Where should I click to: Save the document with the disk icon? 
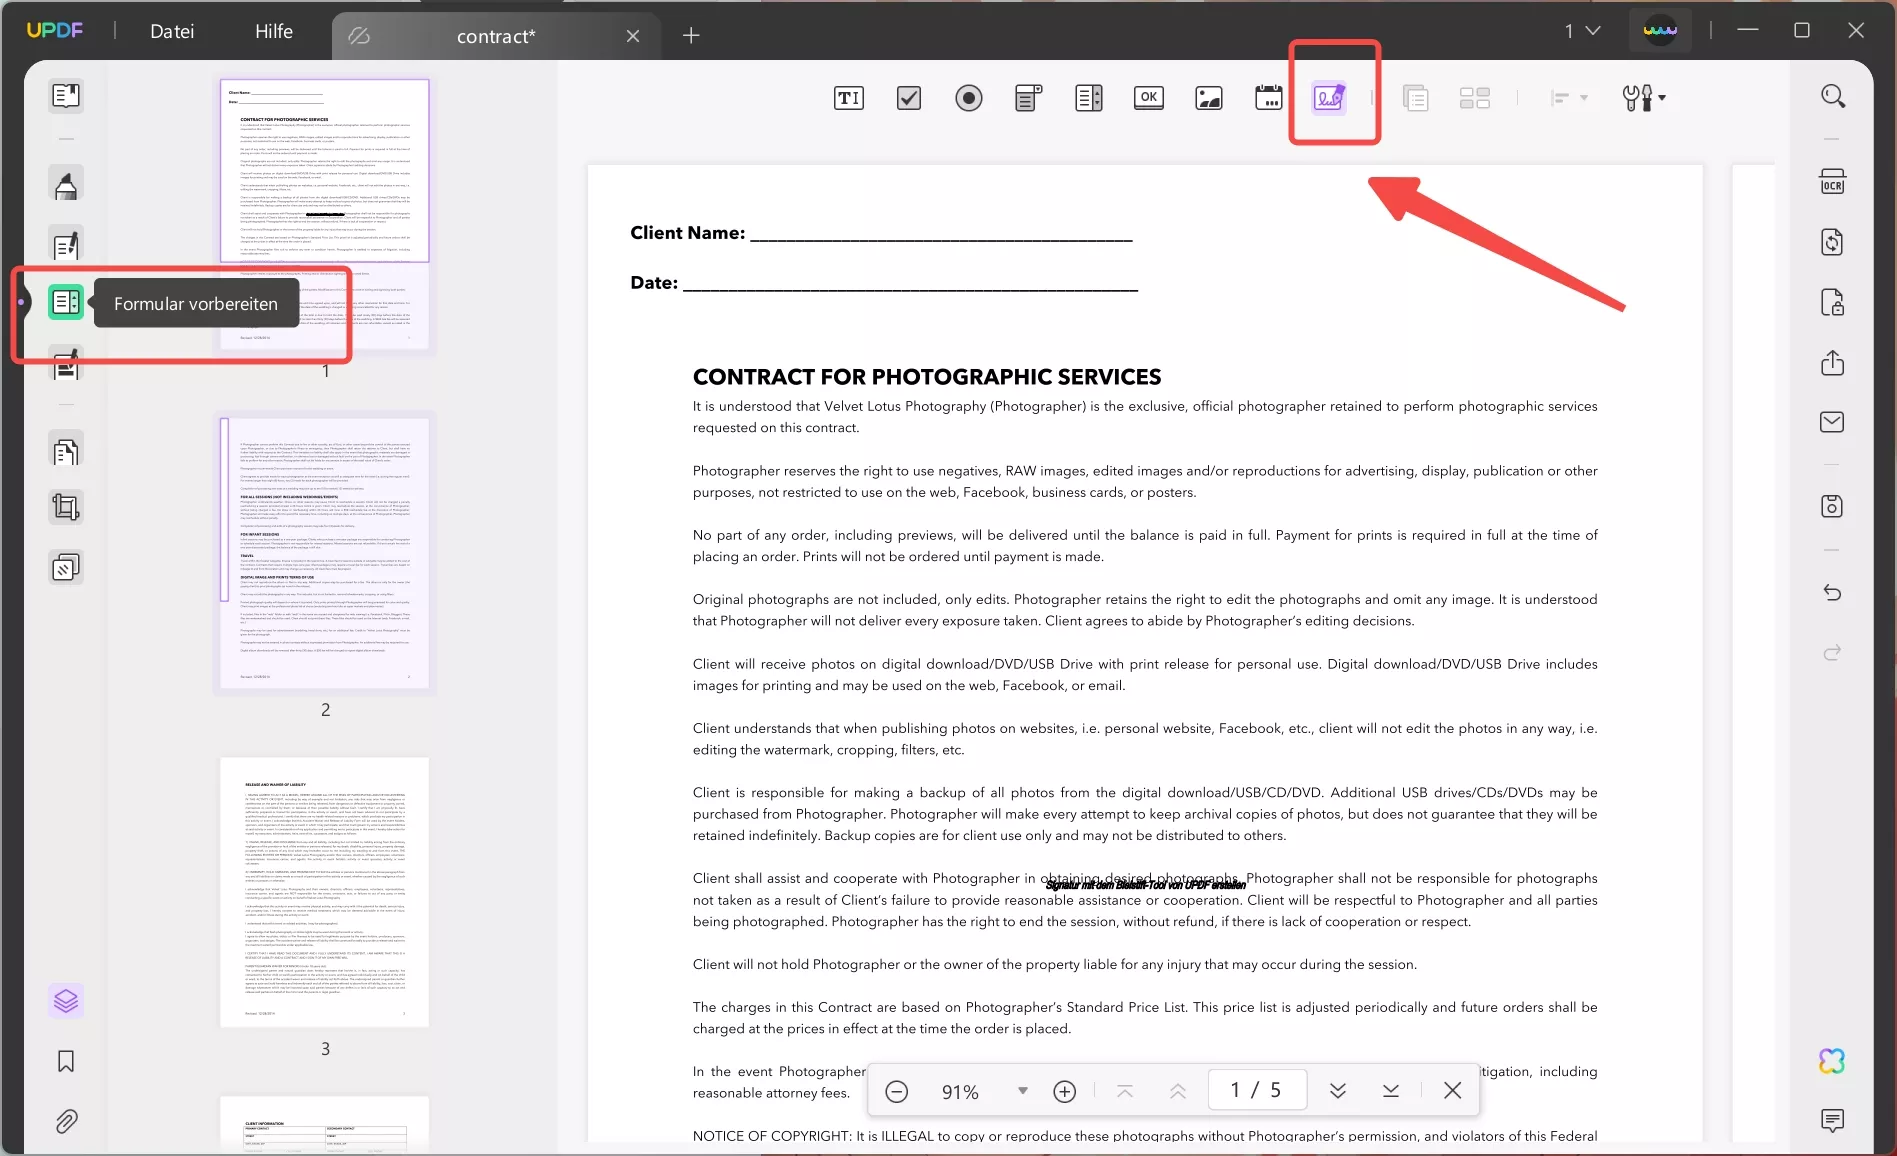point(1832,506)
